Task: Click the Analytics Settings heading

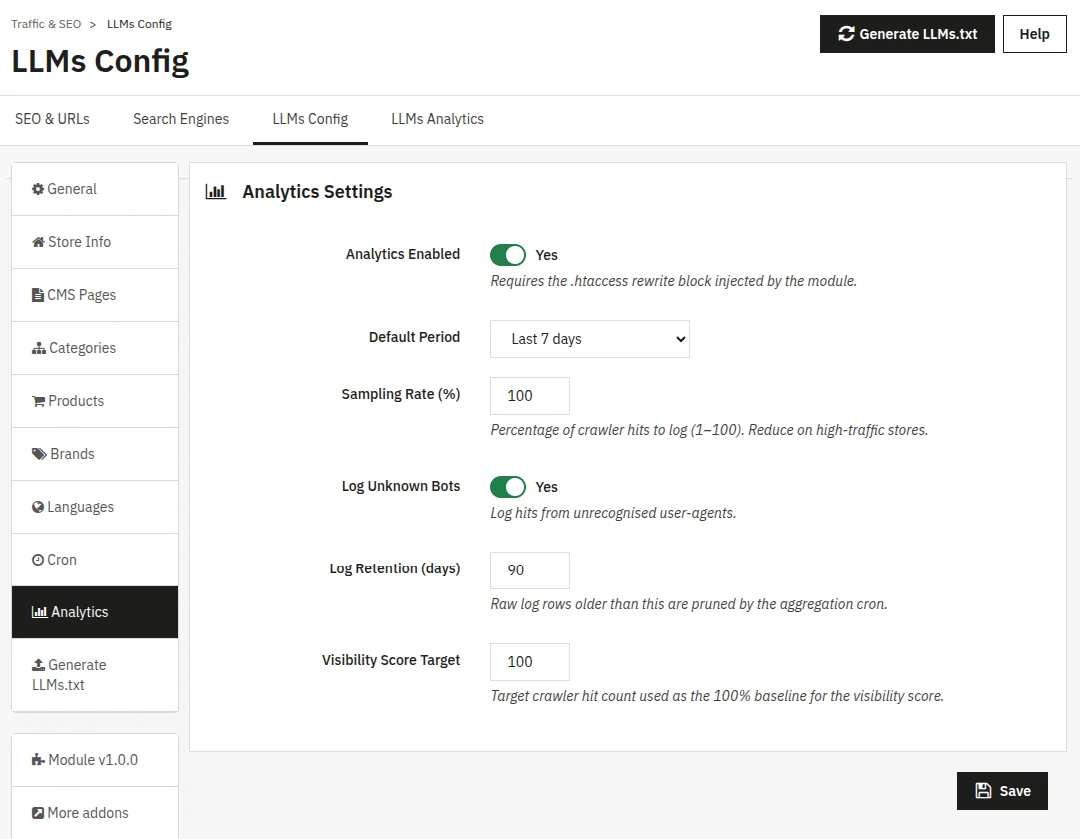Action: (317, 191)
